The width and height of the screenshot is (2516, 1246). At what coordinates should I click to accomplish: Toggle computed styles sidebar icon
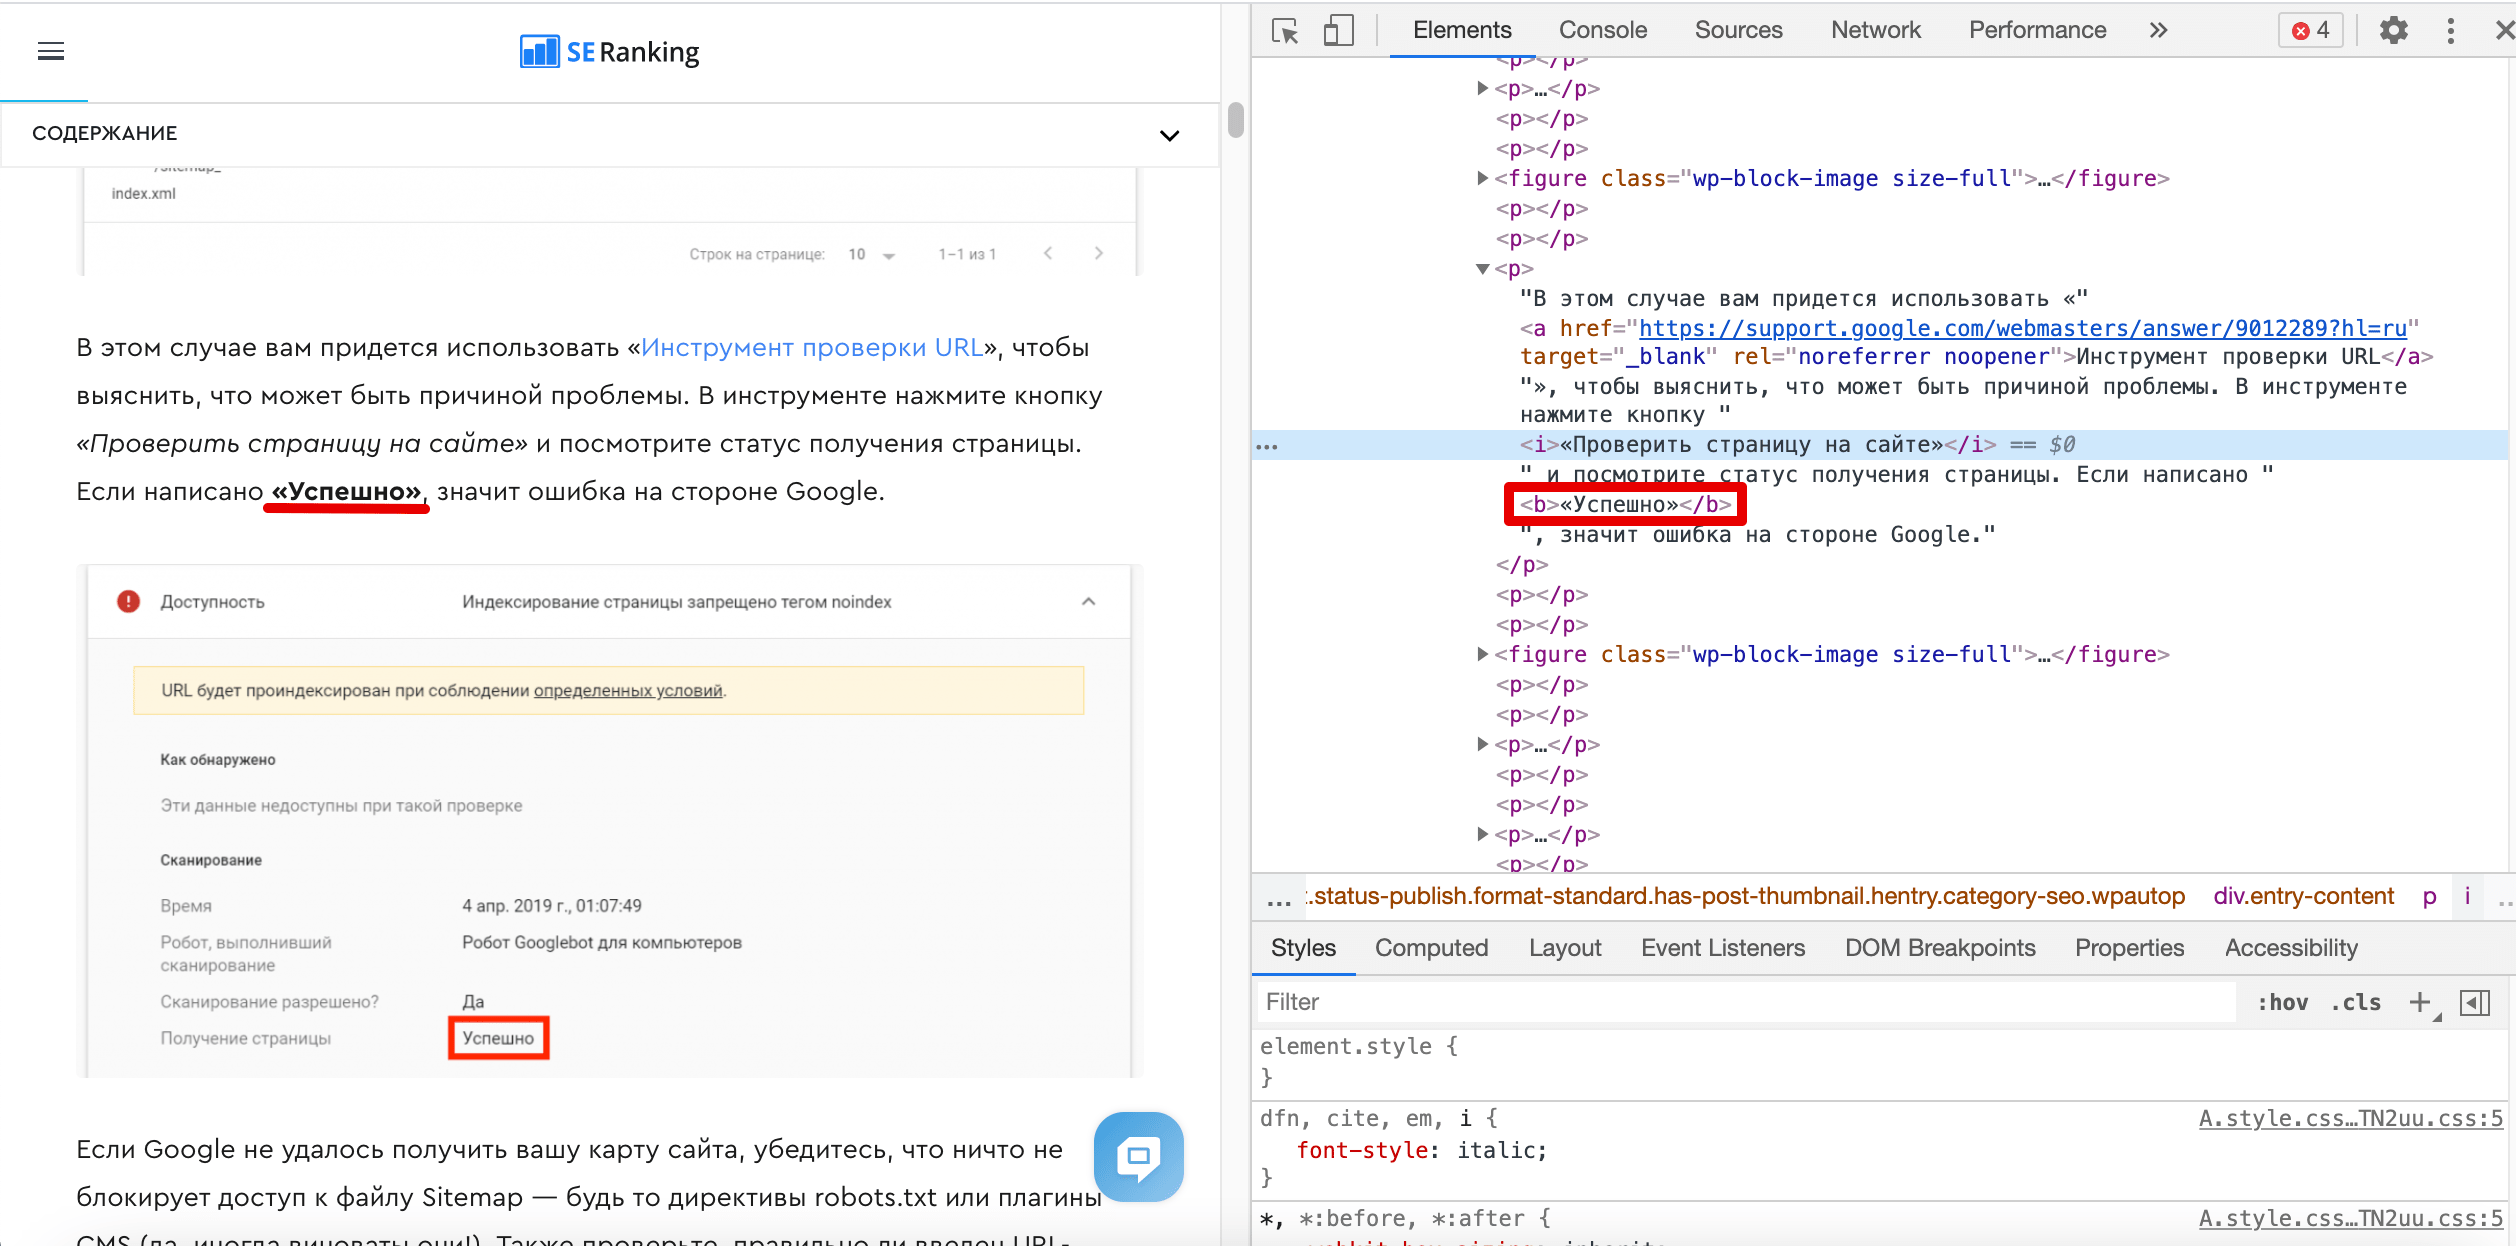point(2474,1002)
